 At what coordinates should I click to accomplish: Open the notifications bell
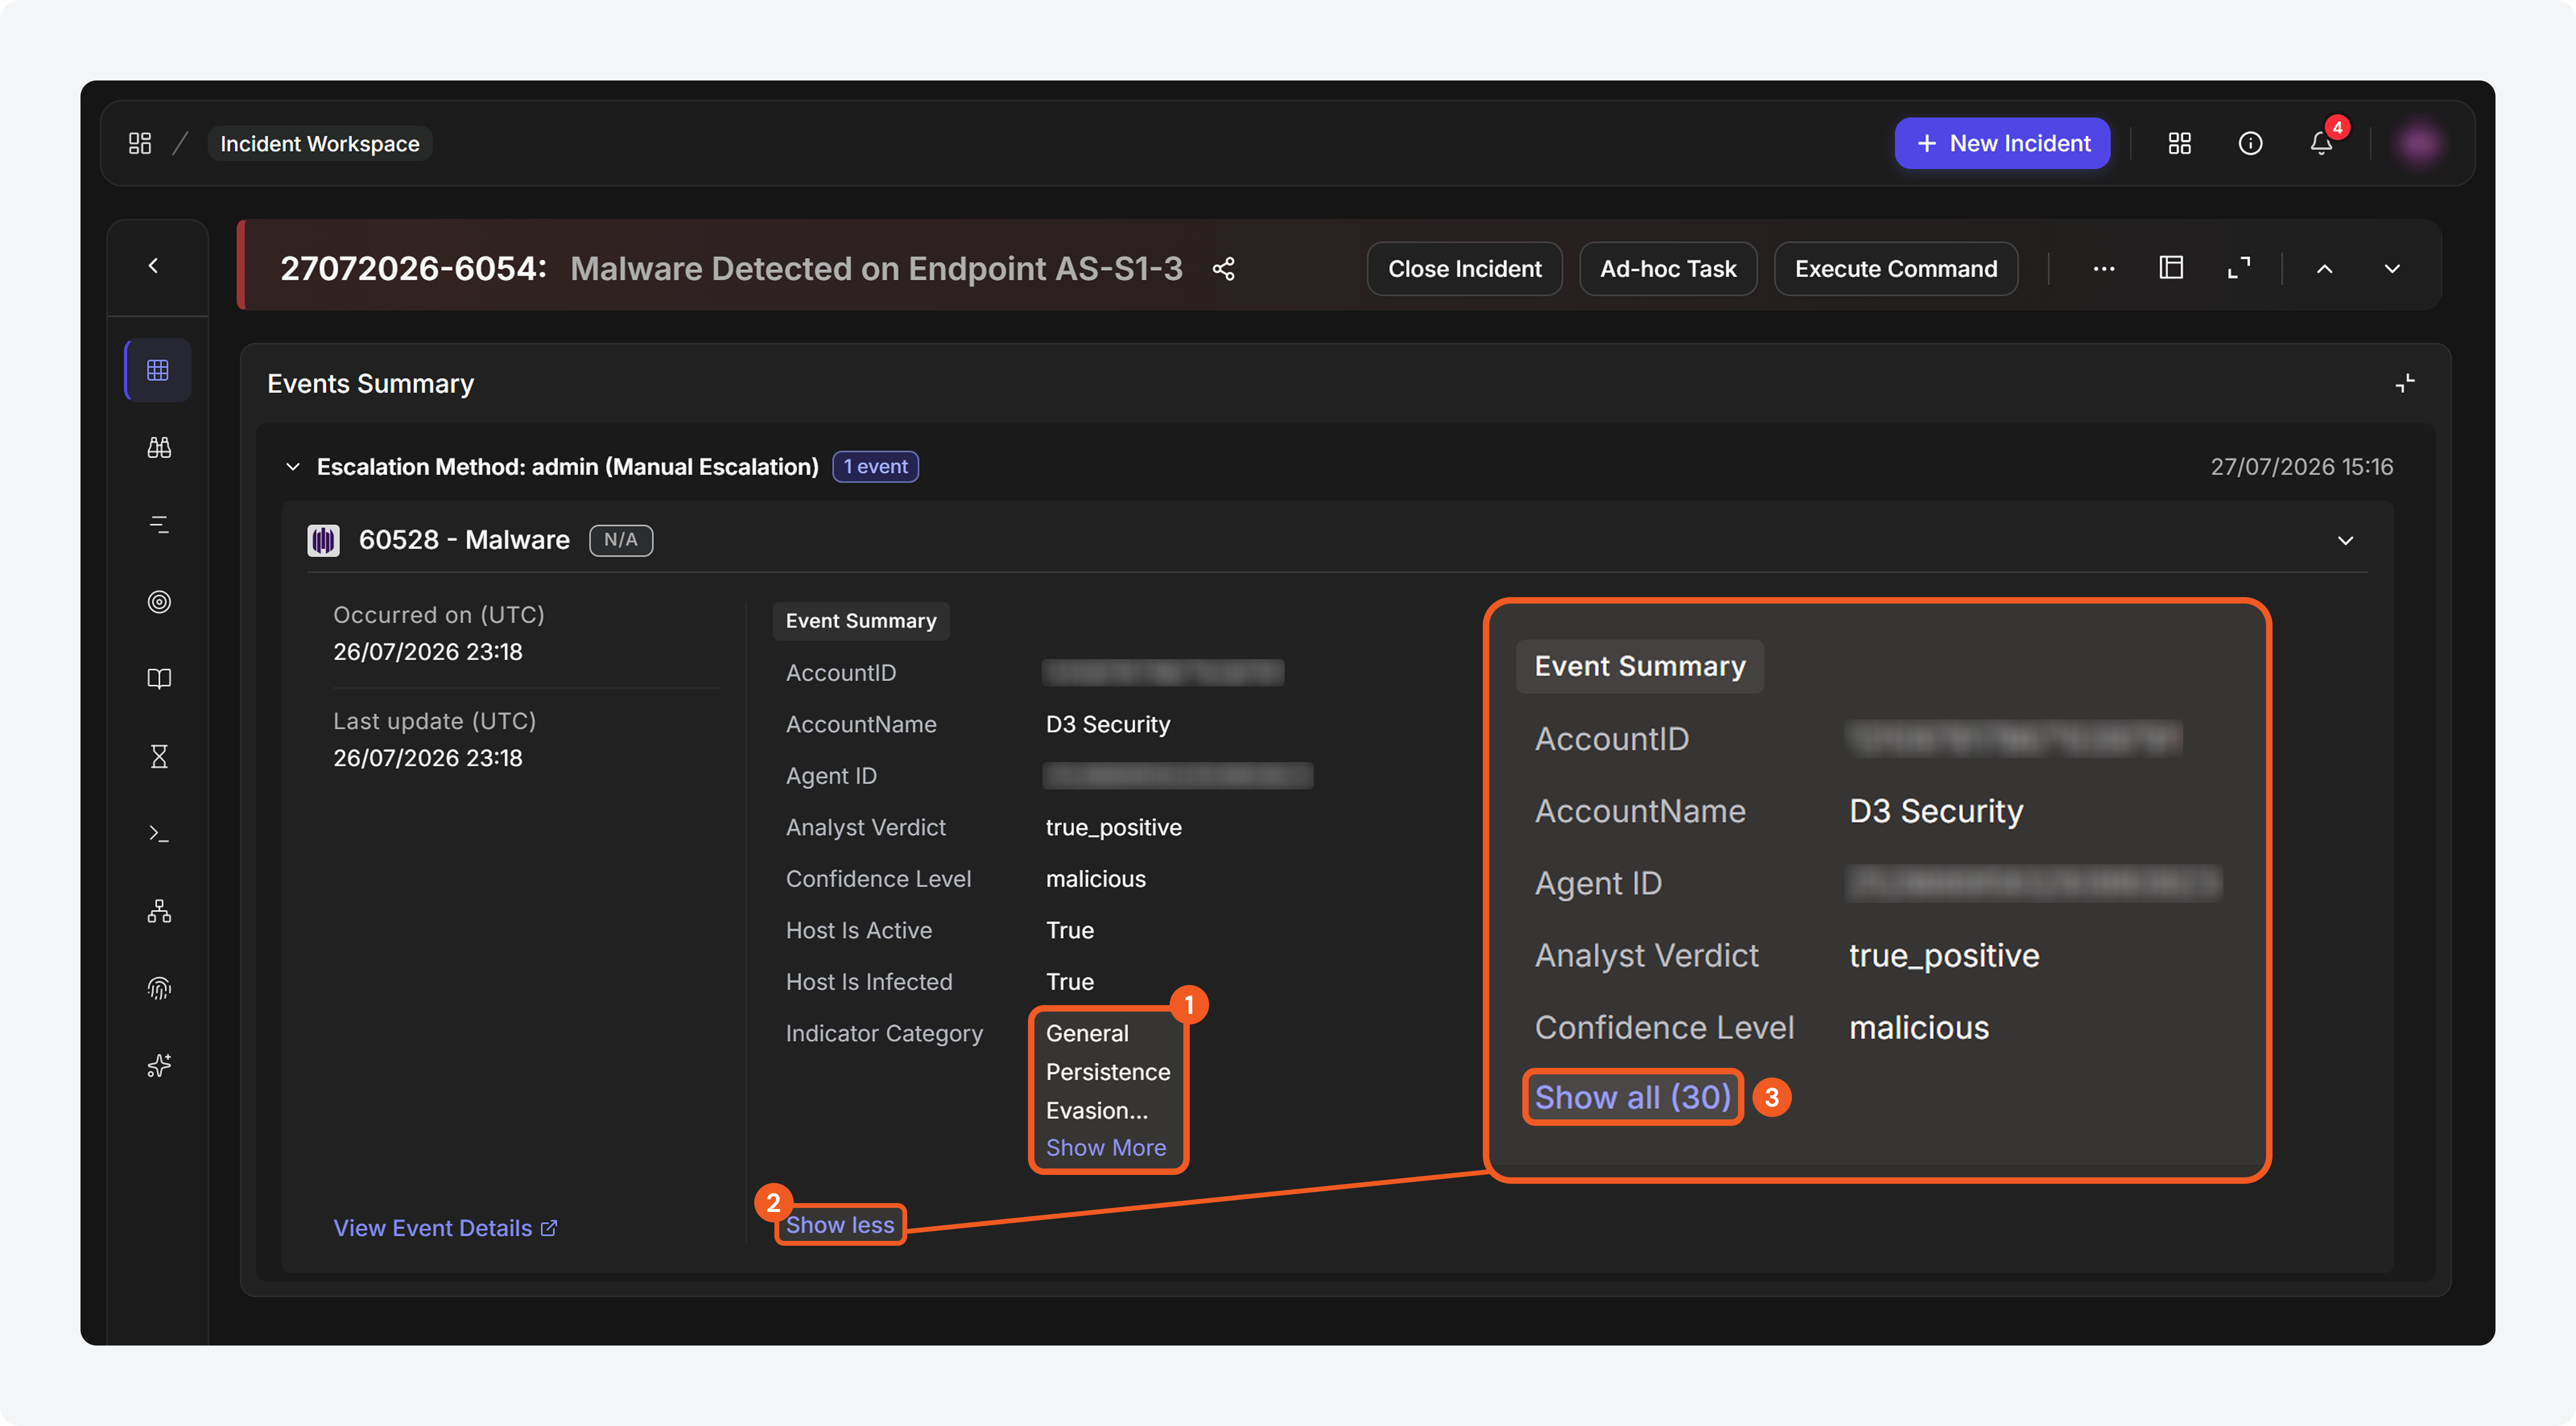pos(2321,143)
